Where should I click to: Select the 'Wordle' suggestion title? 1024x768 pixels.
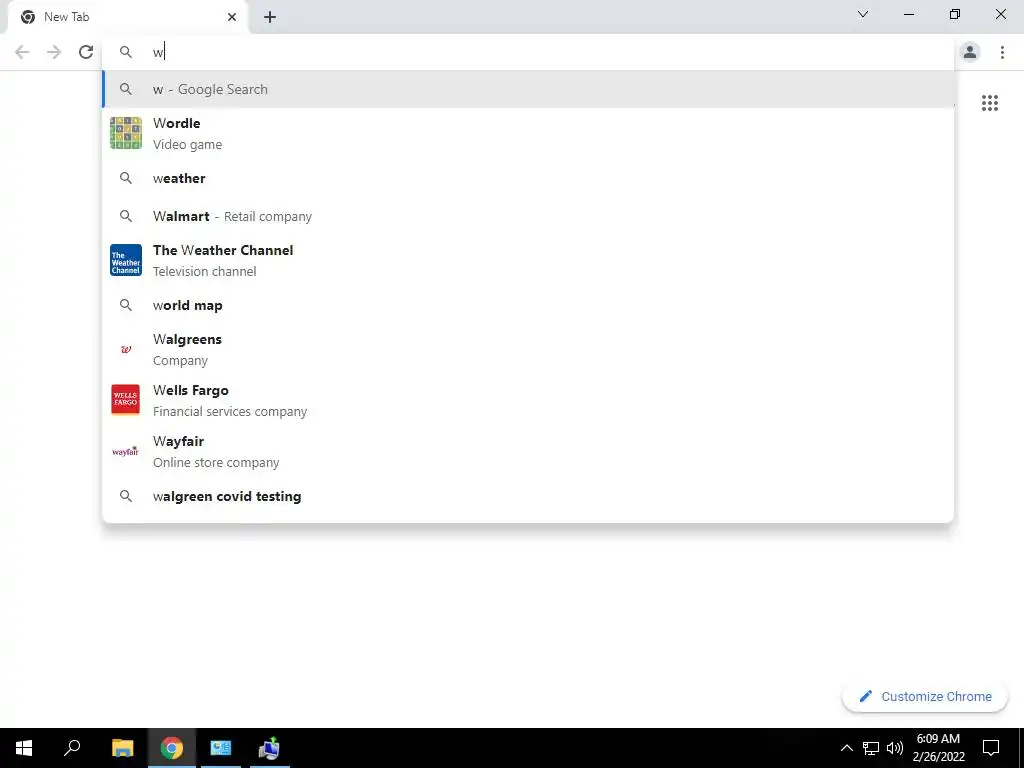click(x=176, y=123)
